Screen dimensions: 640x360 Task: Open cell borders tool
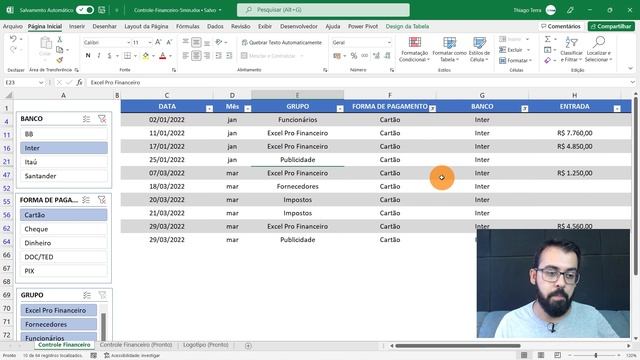128,56
